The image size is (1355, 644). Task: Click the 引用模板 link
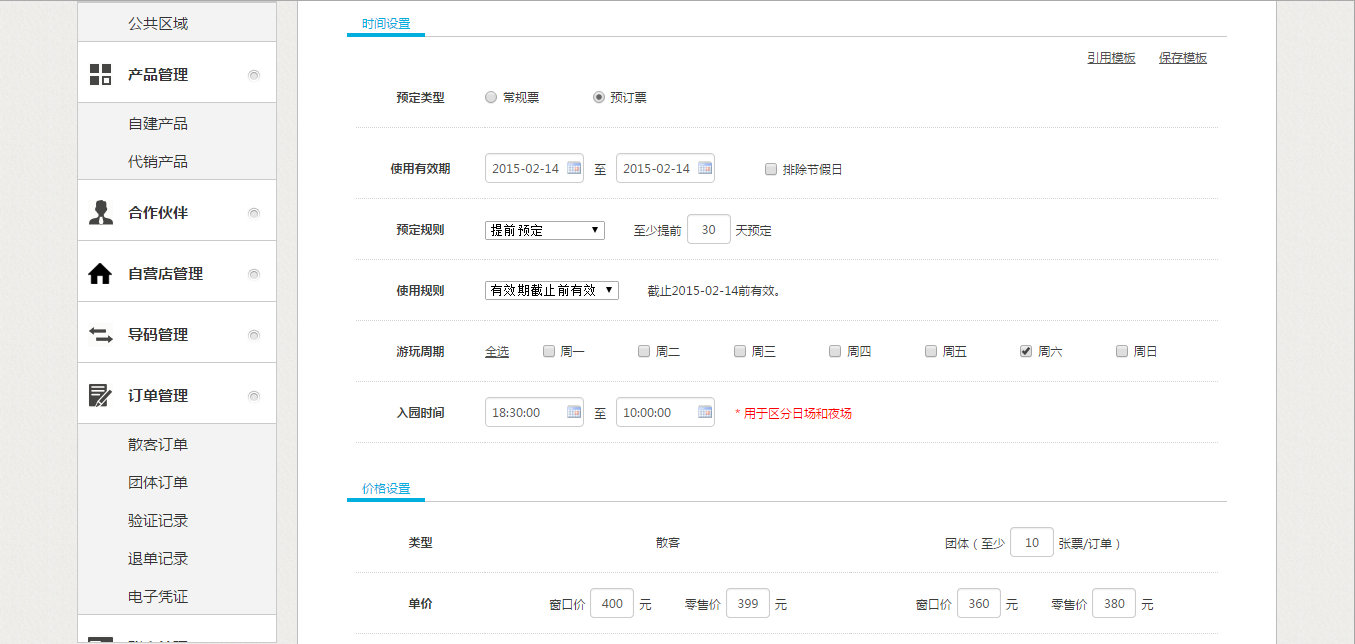[1111, 58]
